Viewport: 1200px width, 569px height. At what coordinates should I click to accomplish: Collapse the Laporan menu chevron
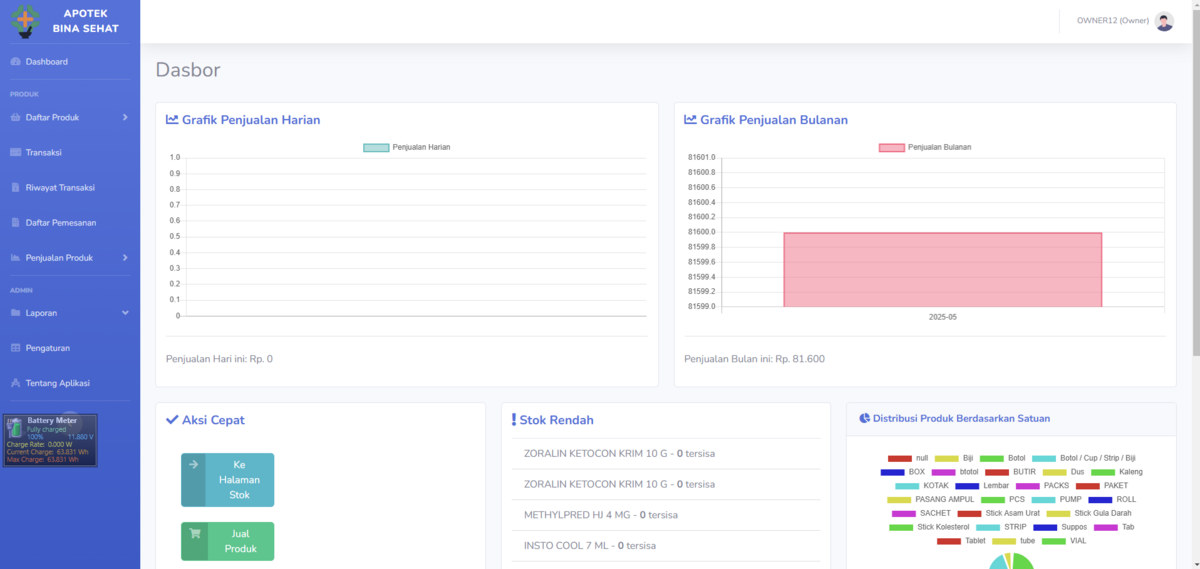[125, 313]
